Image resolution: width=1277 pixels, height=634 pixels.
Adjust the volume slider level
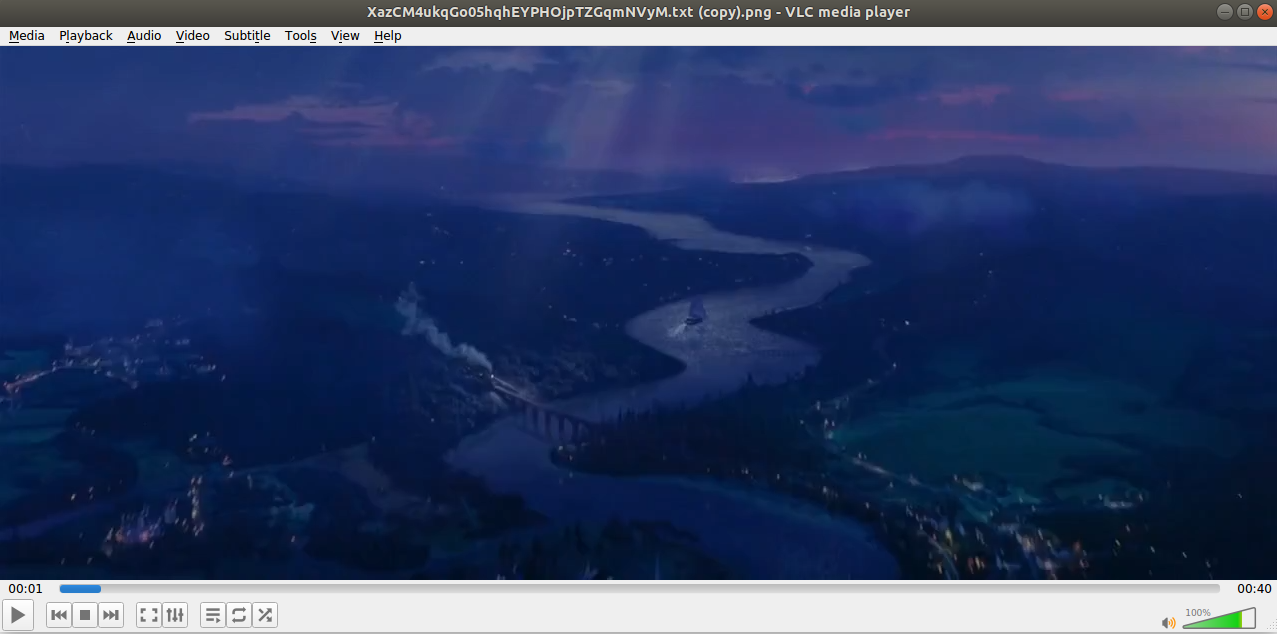pos(1219,618)
